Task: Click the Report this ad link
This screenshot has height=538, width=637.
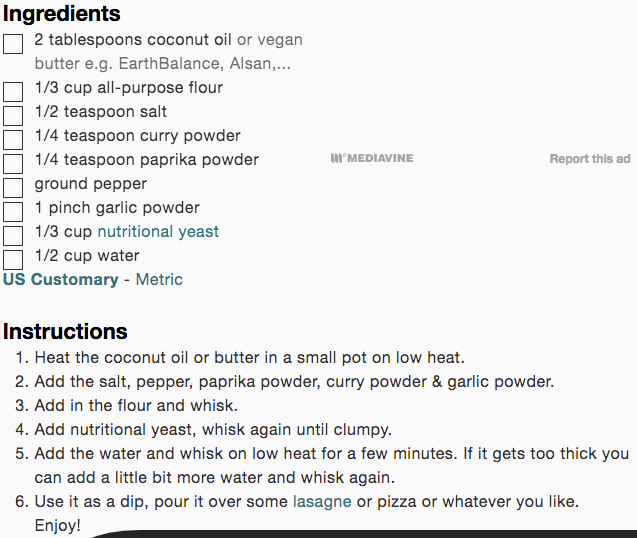Action: (x=590, y=159)
